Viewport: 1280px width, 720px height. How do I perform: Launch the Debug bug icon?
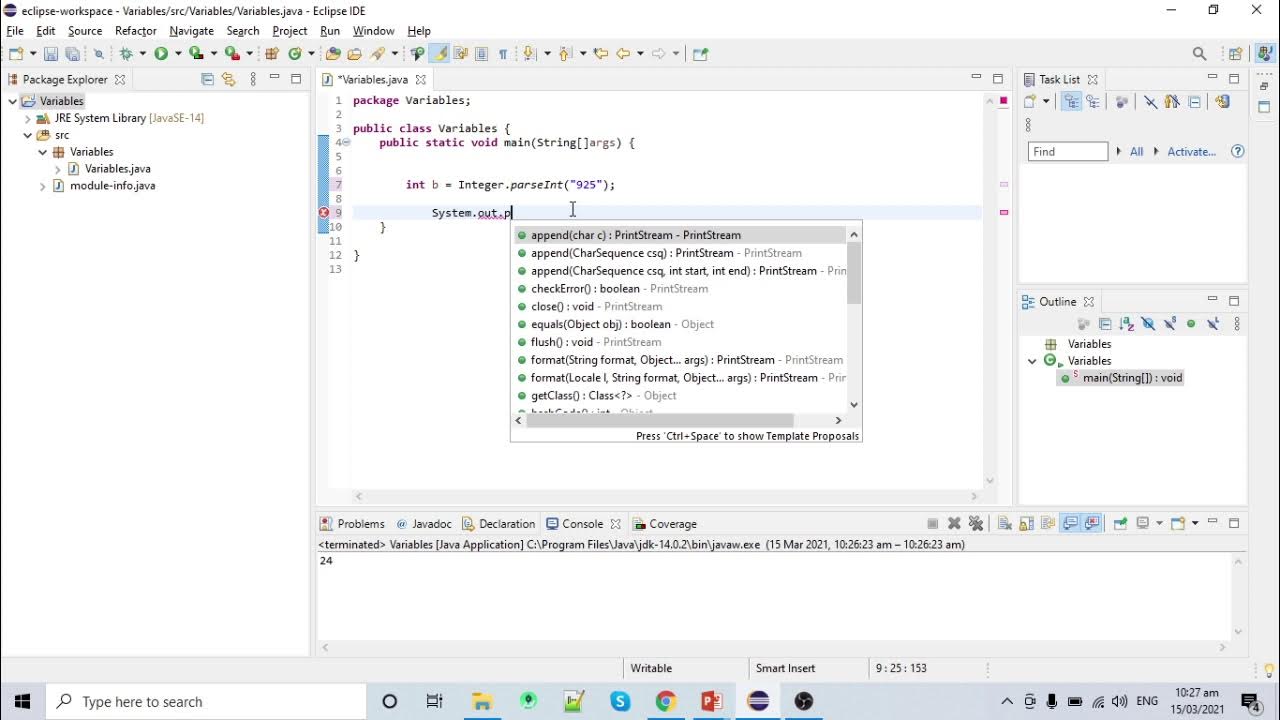[126, 54]
